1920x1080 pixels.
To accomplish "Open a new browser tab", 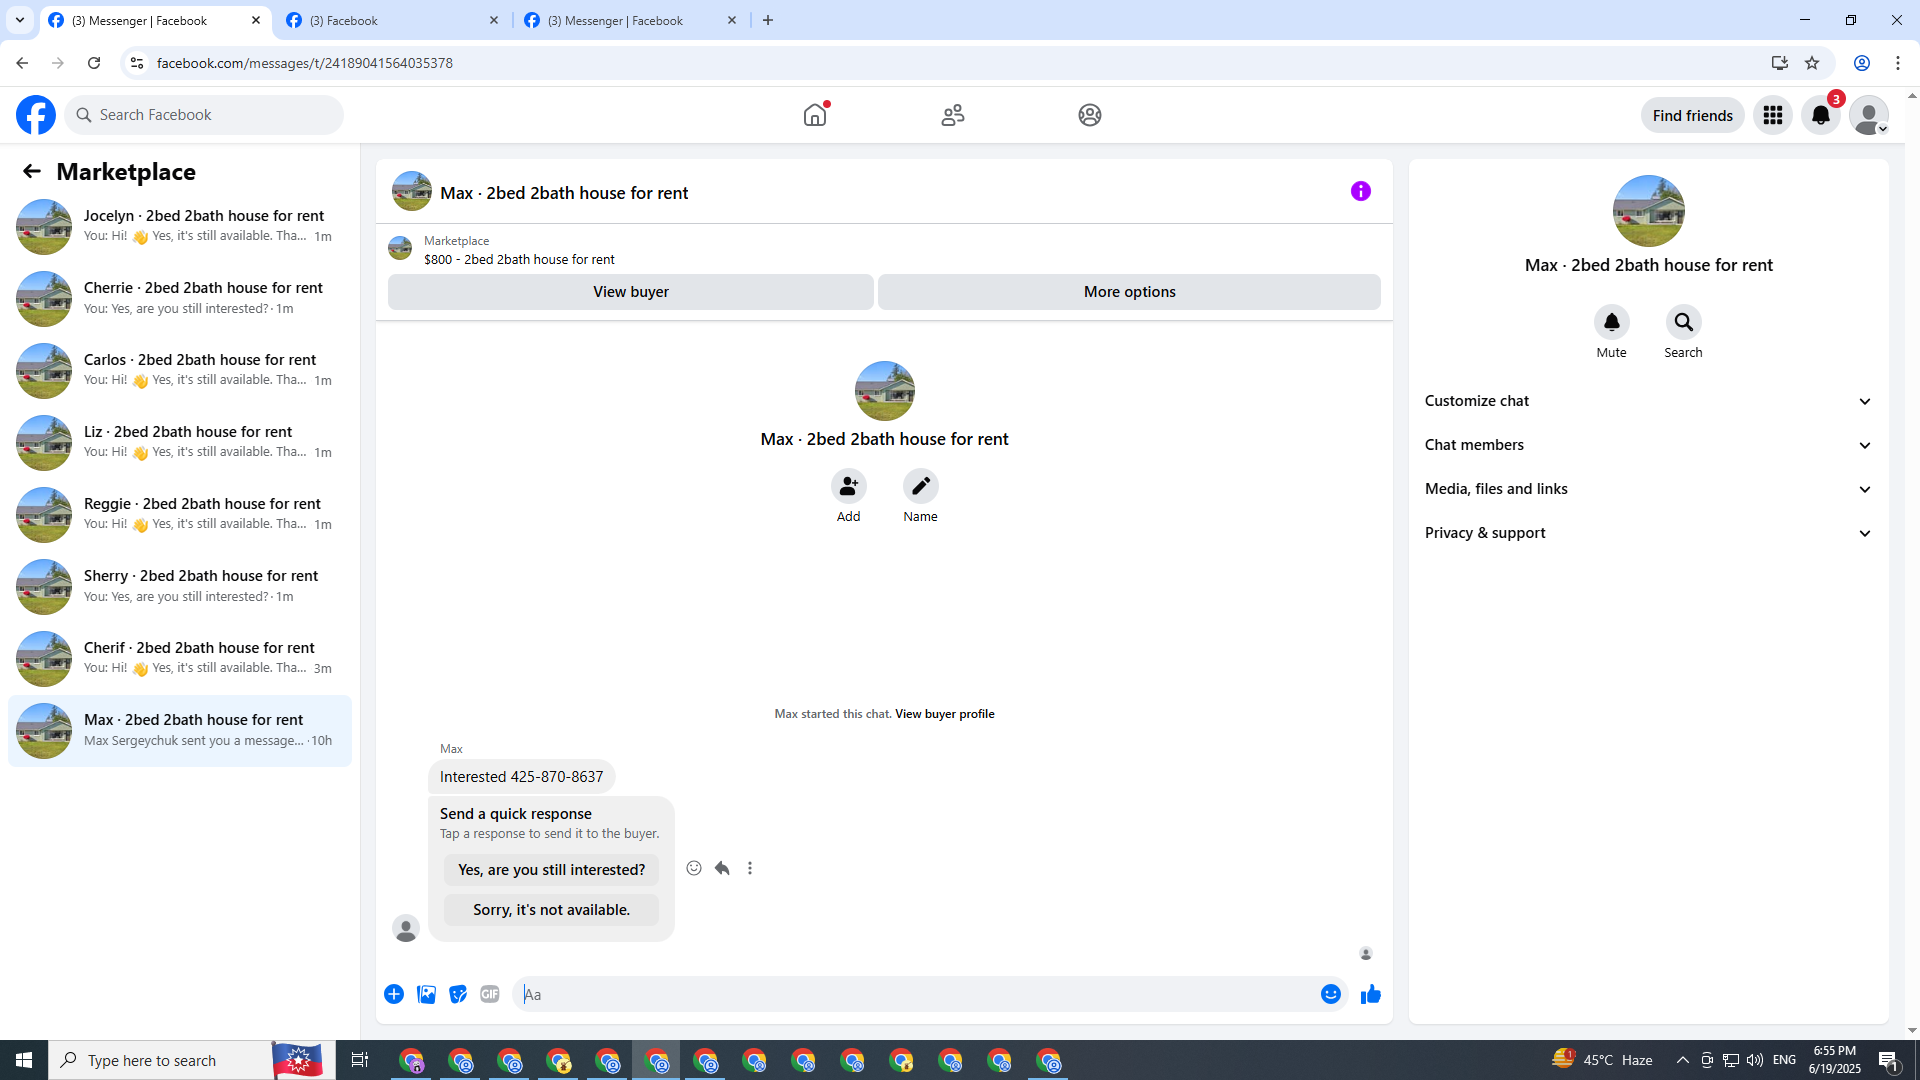I will [x=768, y=20].
